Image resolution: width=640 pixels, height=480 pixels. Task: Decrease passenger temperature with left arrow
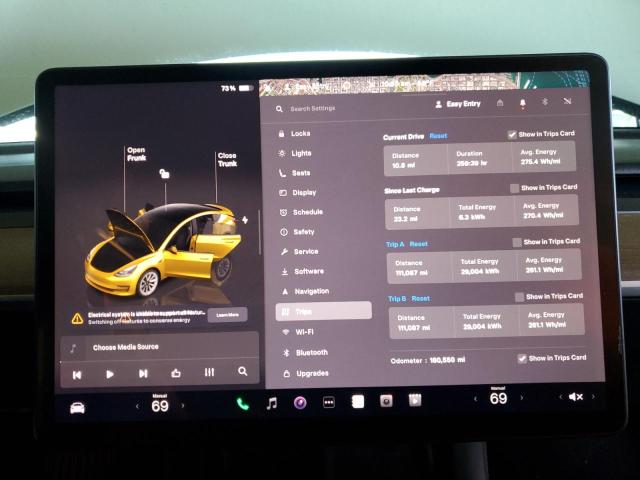[x=475, y=399]
